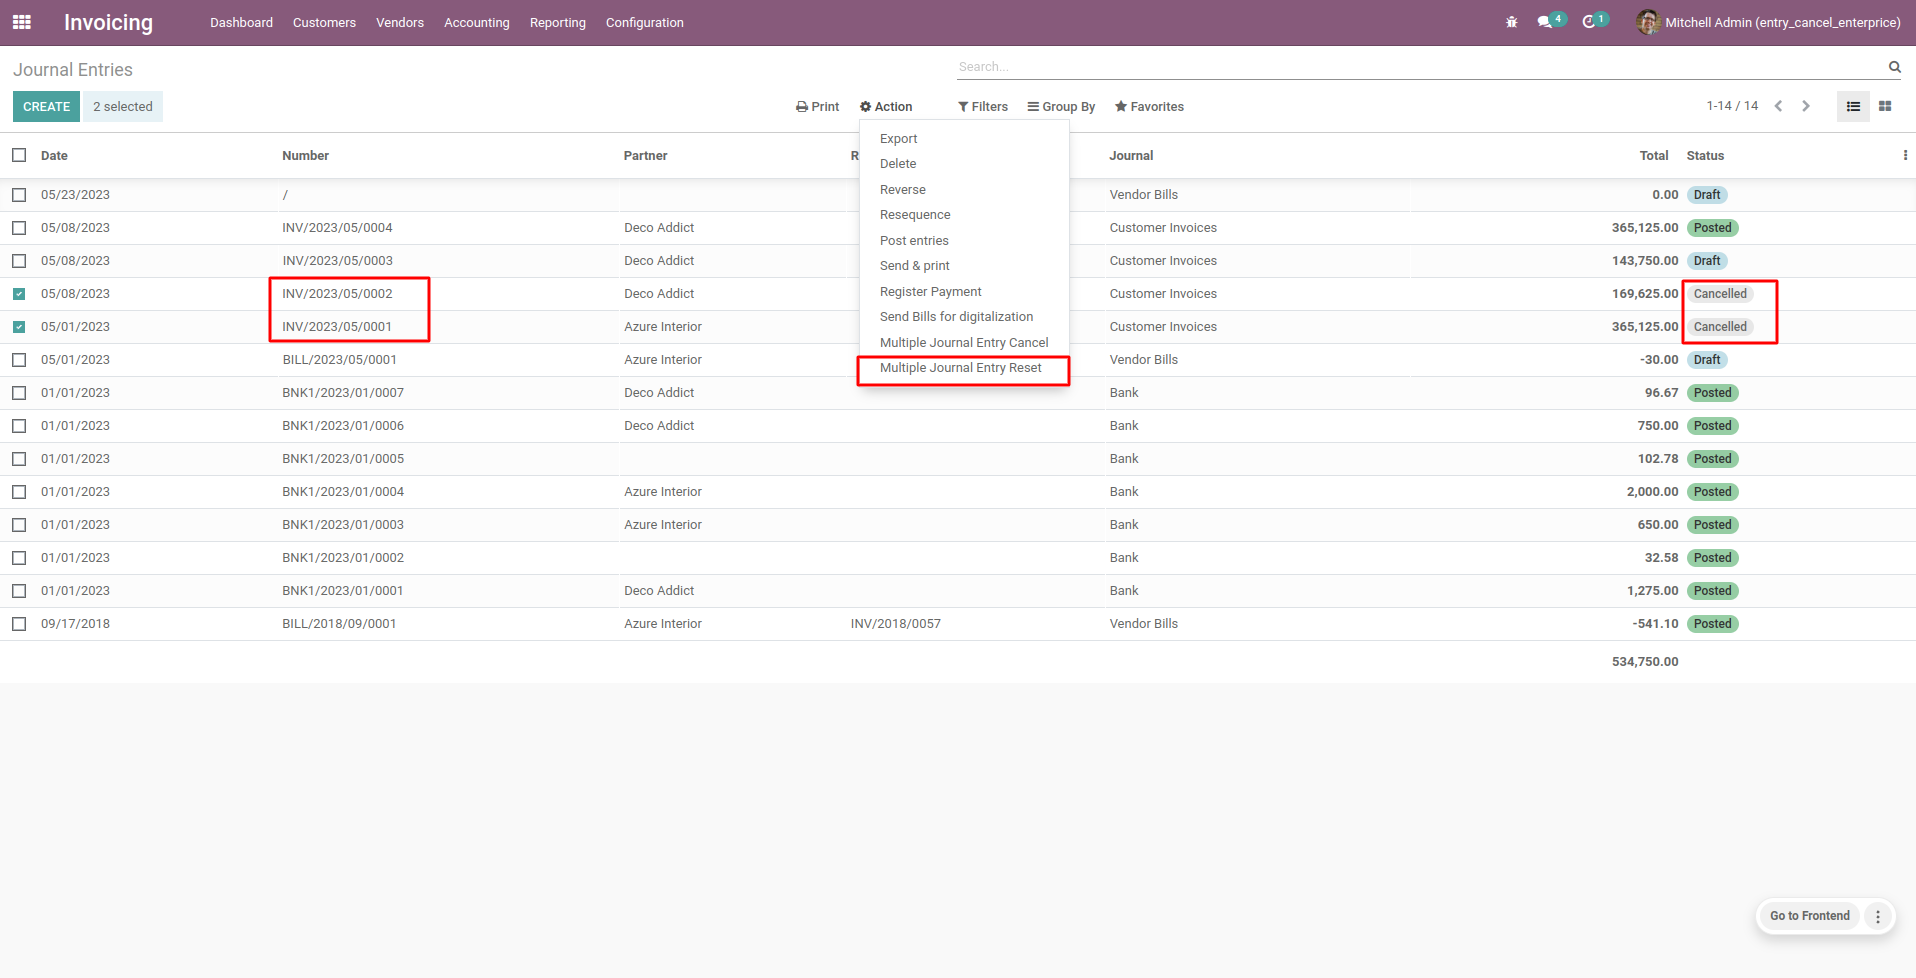Image resolution: width=1916 pixels, height=978 pixels.
Task: Open the Reporting menu
Action: pyautogui.click(x=557, y=22)
